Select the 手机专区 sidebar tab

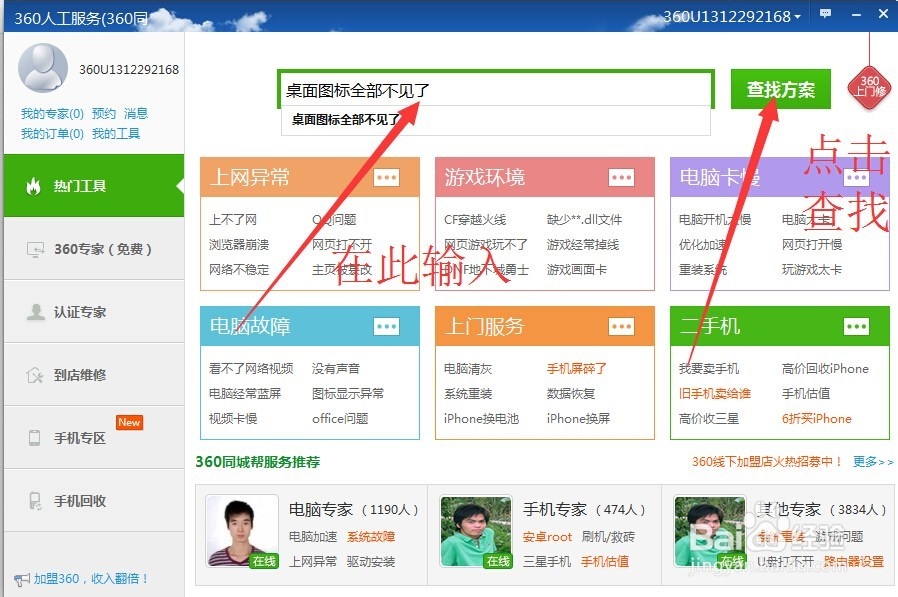point(94,438)
